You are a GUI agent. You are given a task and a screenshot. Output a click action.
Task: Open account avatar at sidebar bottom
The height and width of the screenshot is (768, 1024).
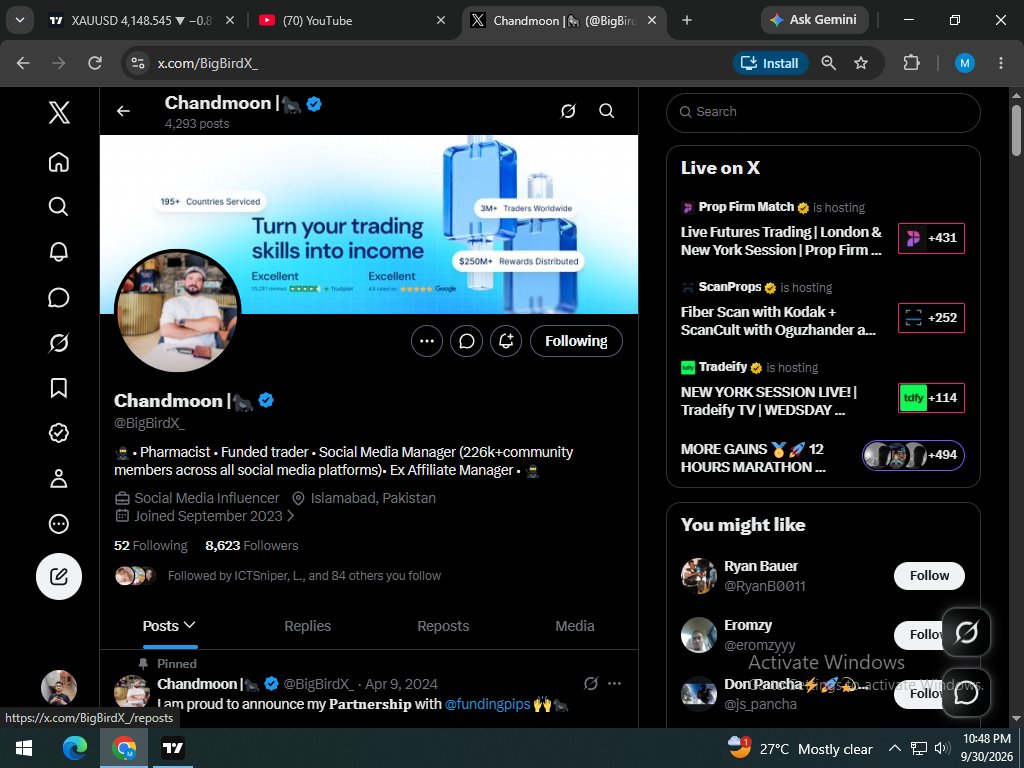(59, 688)
